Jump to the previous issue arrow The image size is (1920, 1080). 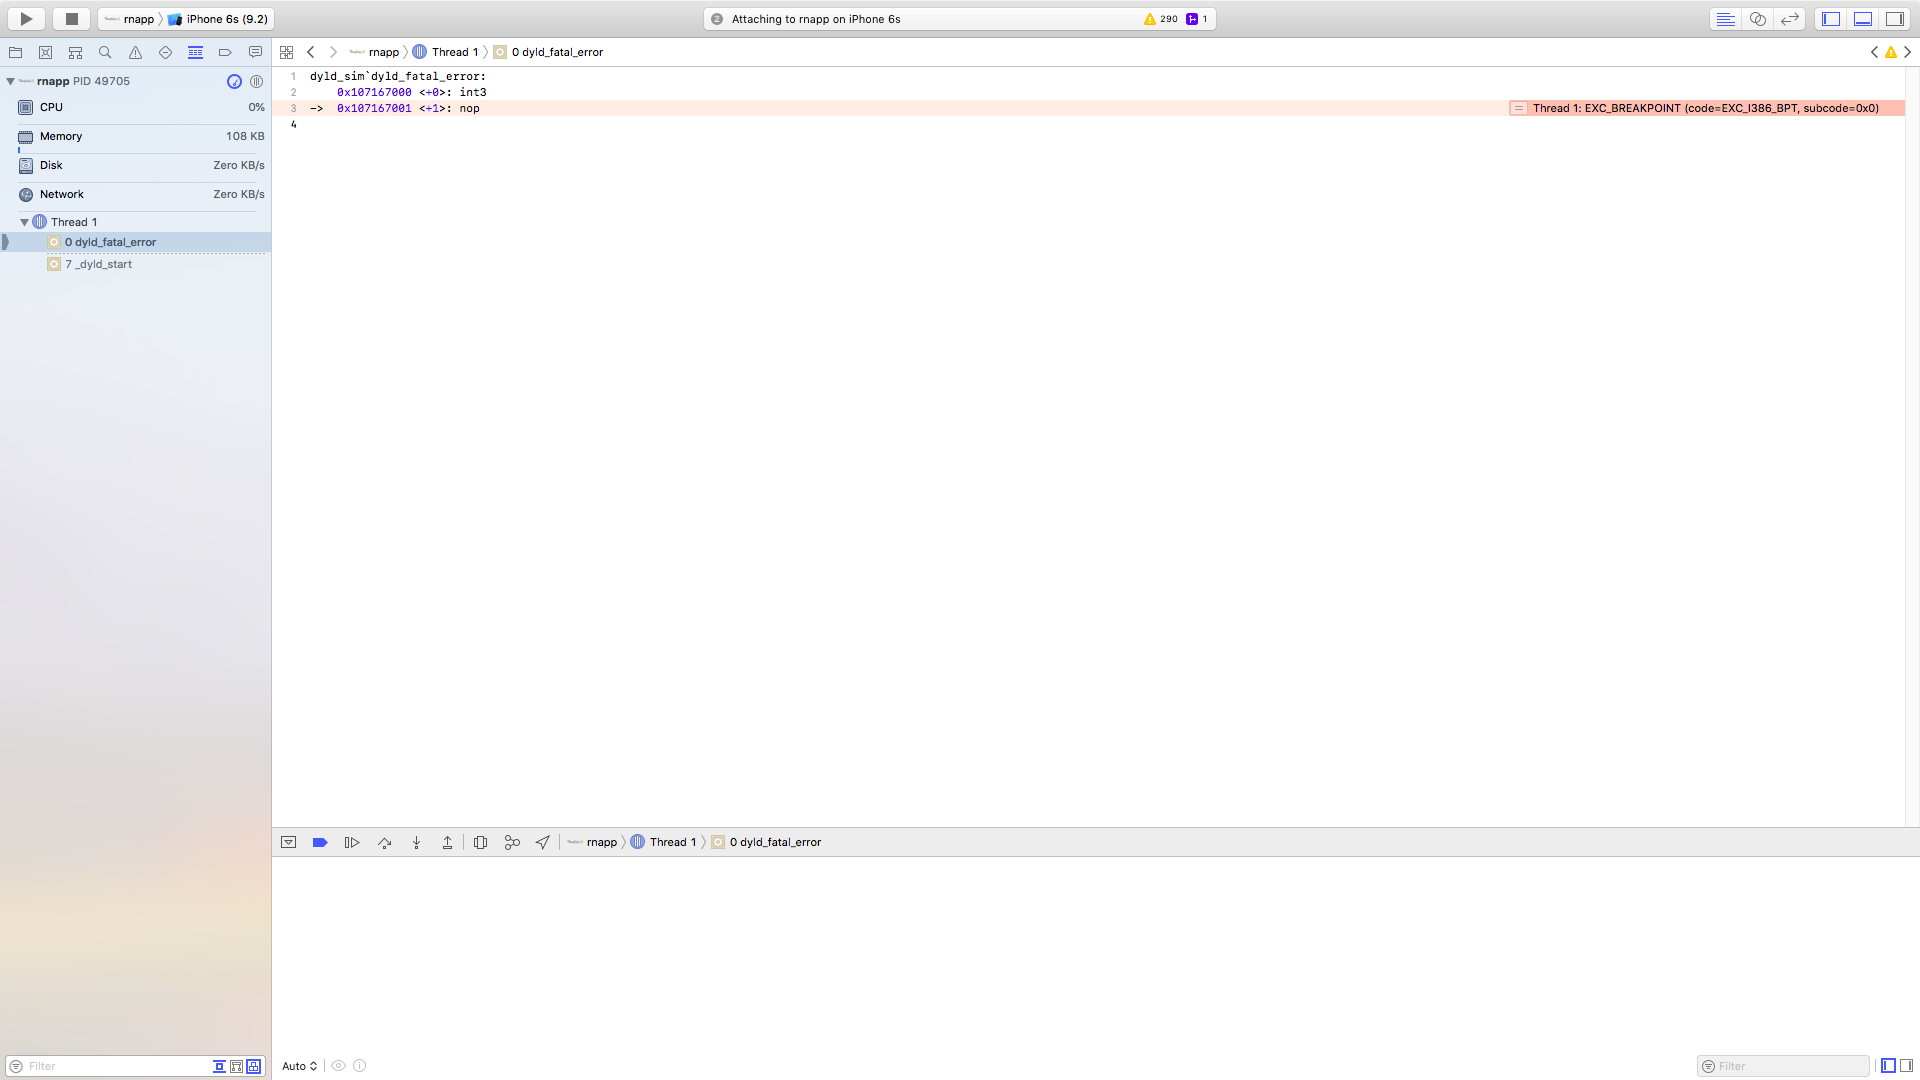point(1874,52)
